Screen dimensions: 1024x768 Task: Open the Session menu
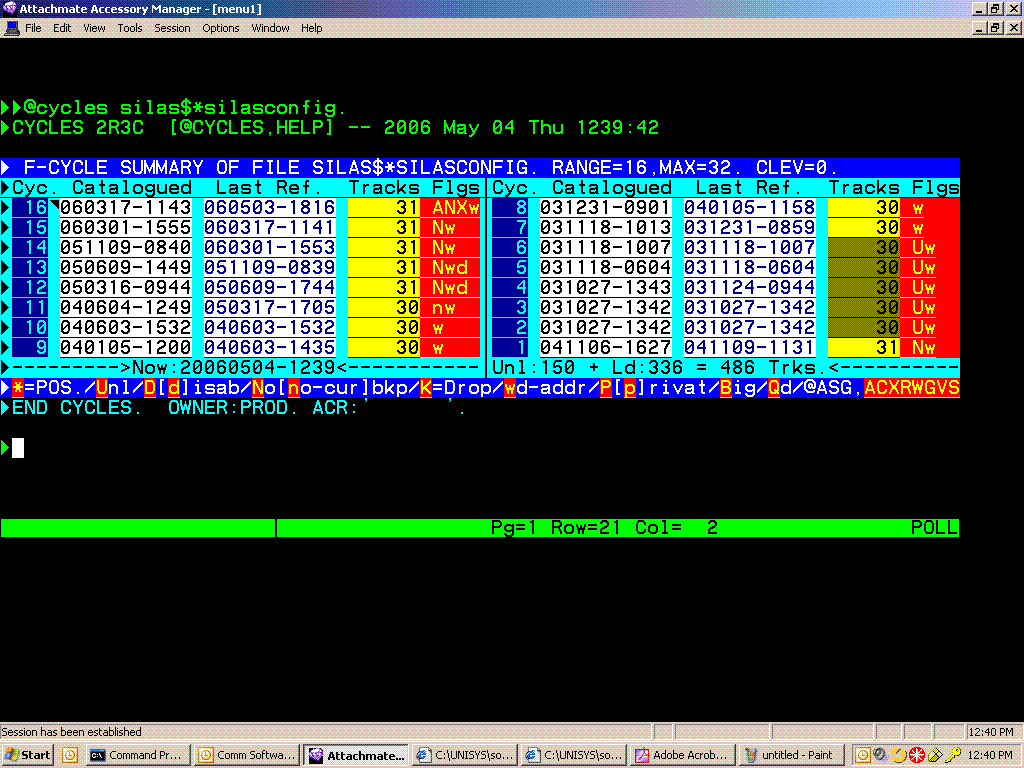172,28
